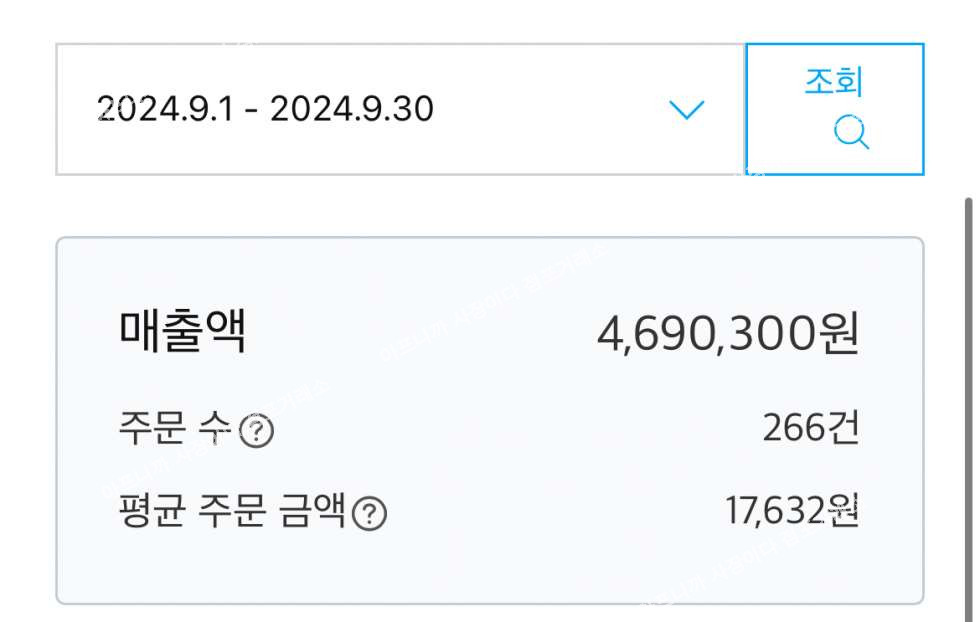Screen dimensions: 980x622
Task: Click the 주문 수 label text
Action: [x=175, y=428]
